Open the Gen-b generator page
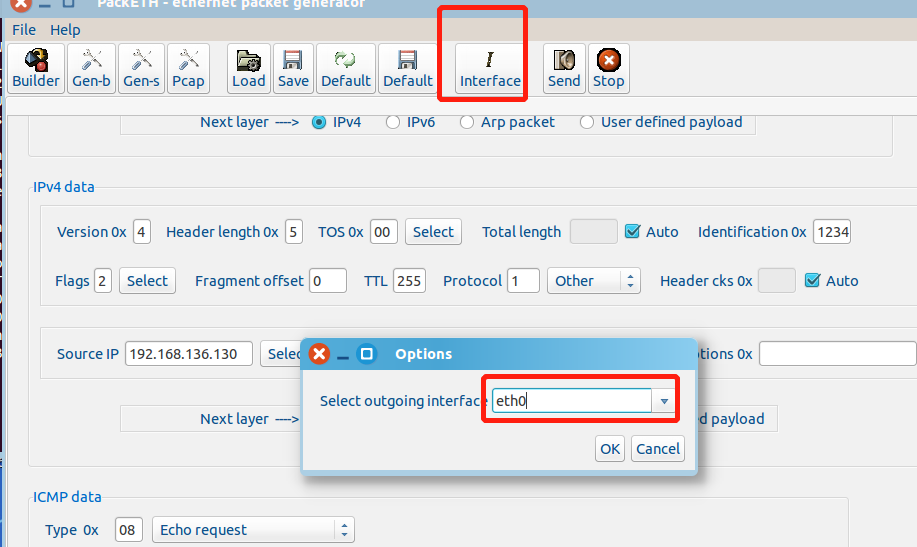Image resolution: width=917 pixels, height=547 pixels. (x=91, y=68)
